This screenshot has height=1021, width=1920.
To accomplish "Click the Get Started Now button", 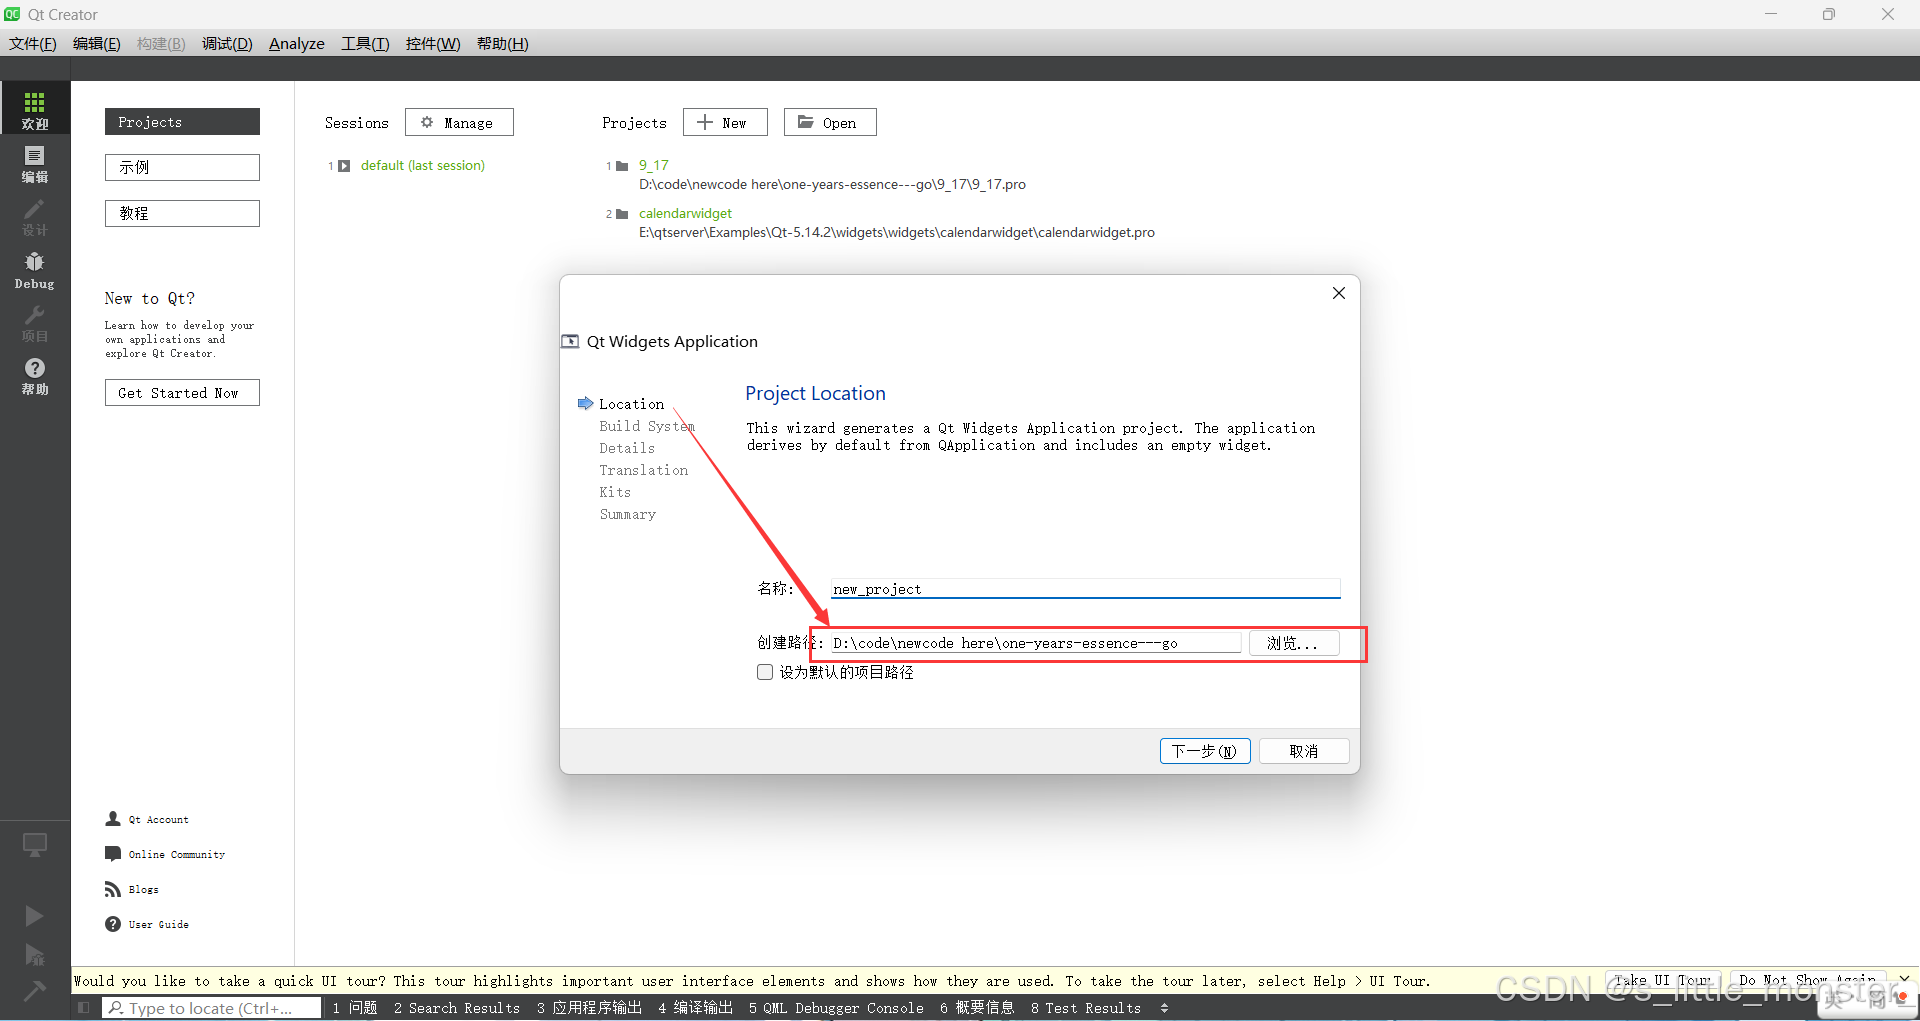I will pyautogui.click(x=182, y=393).
